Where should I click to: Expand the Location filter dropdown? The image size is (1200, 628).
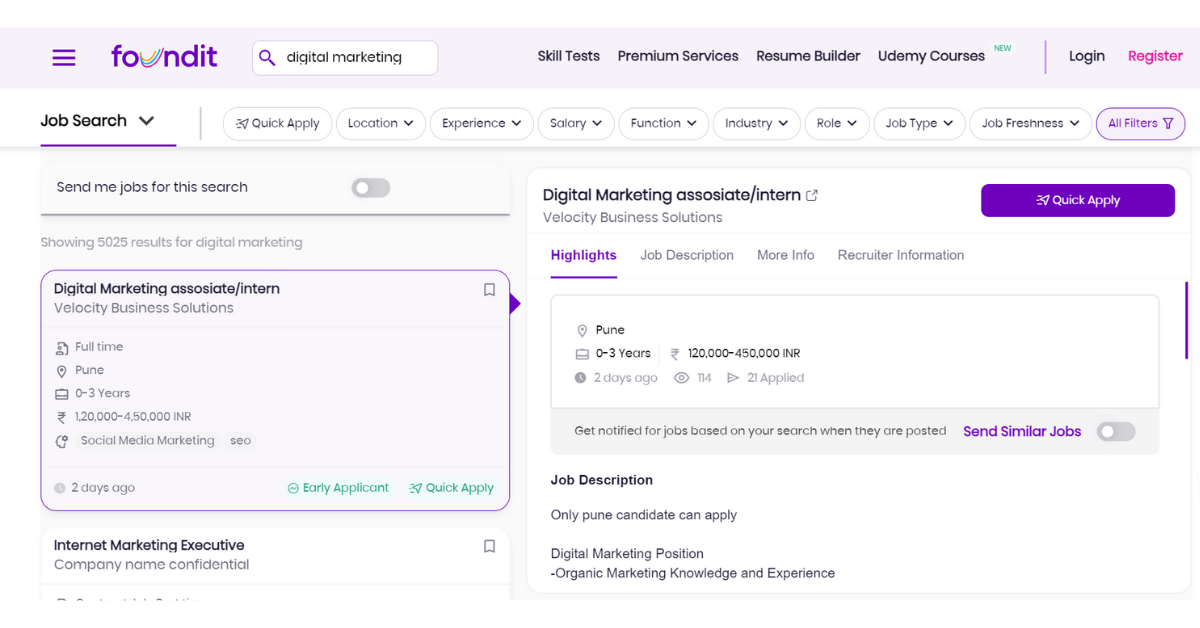tap(380, 124)
